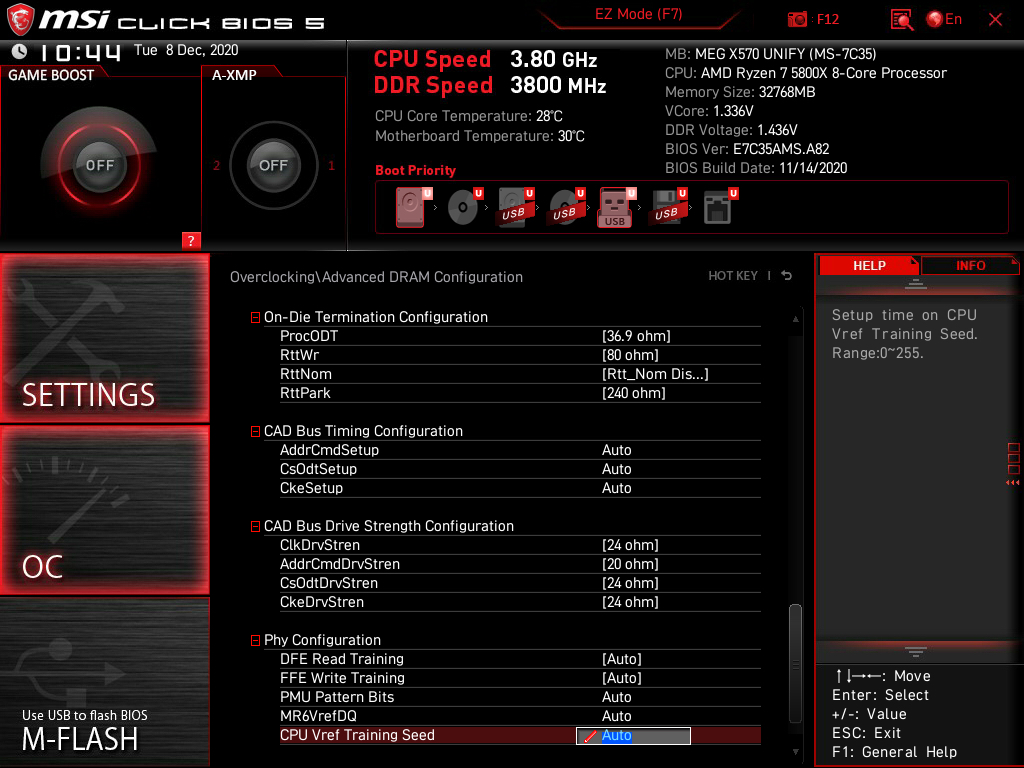Open the OC overclocking section
Viewport: 1024px width, 768px height.
104,510
